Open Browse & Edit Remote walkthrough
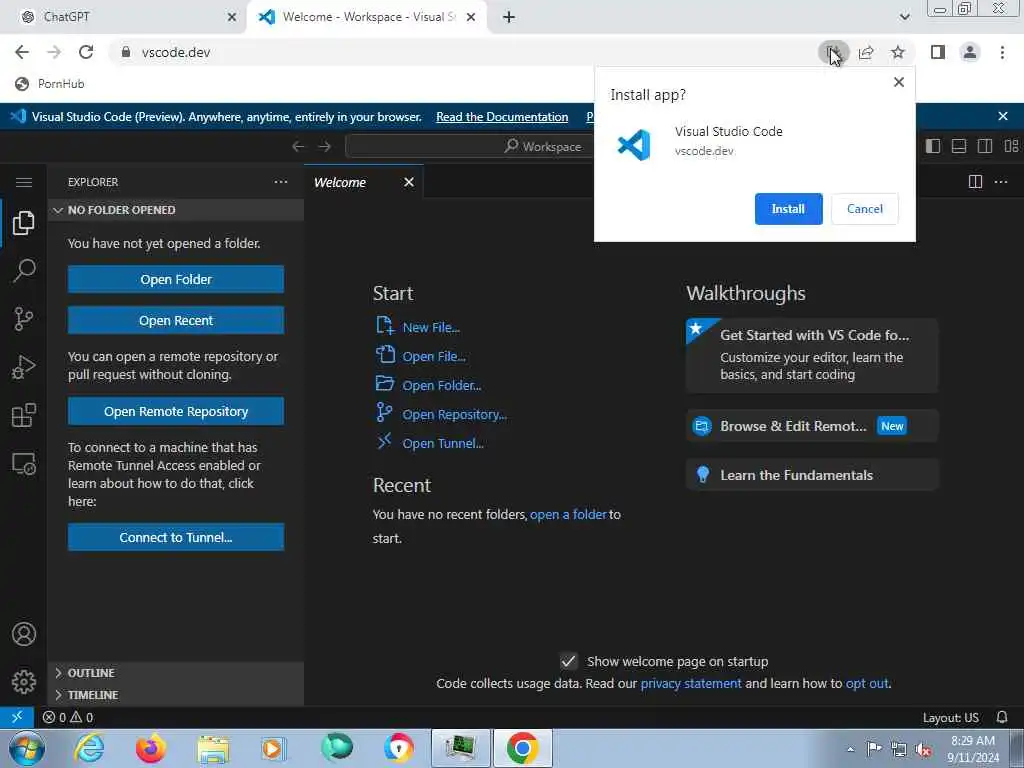This screenshot has width=1024, height=768. [x=812, y=426]
